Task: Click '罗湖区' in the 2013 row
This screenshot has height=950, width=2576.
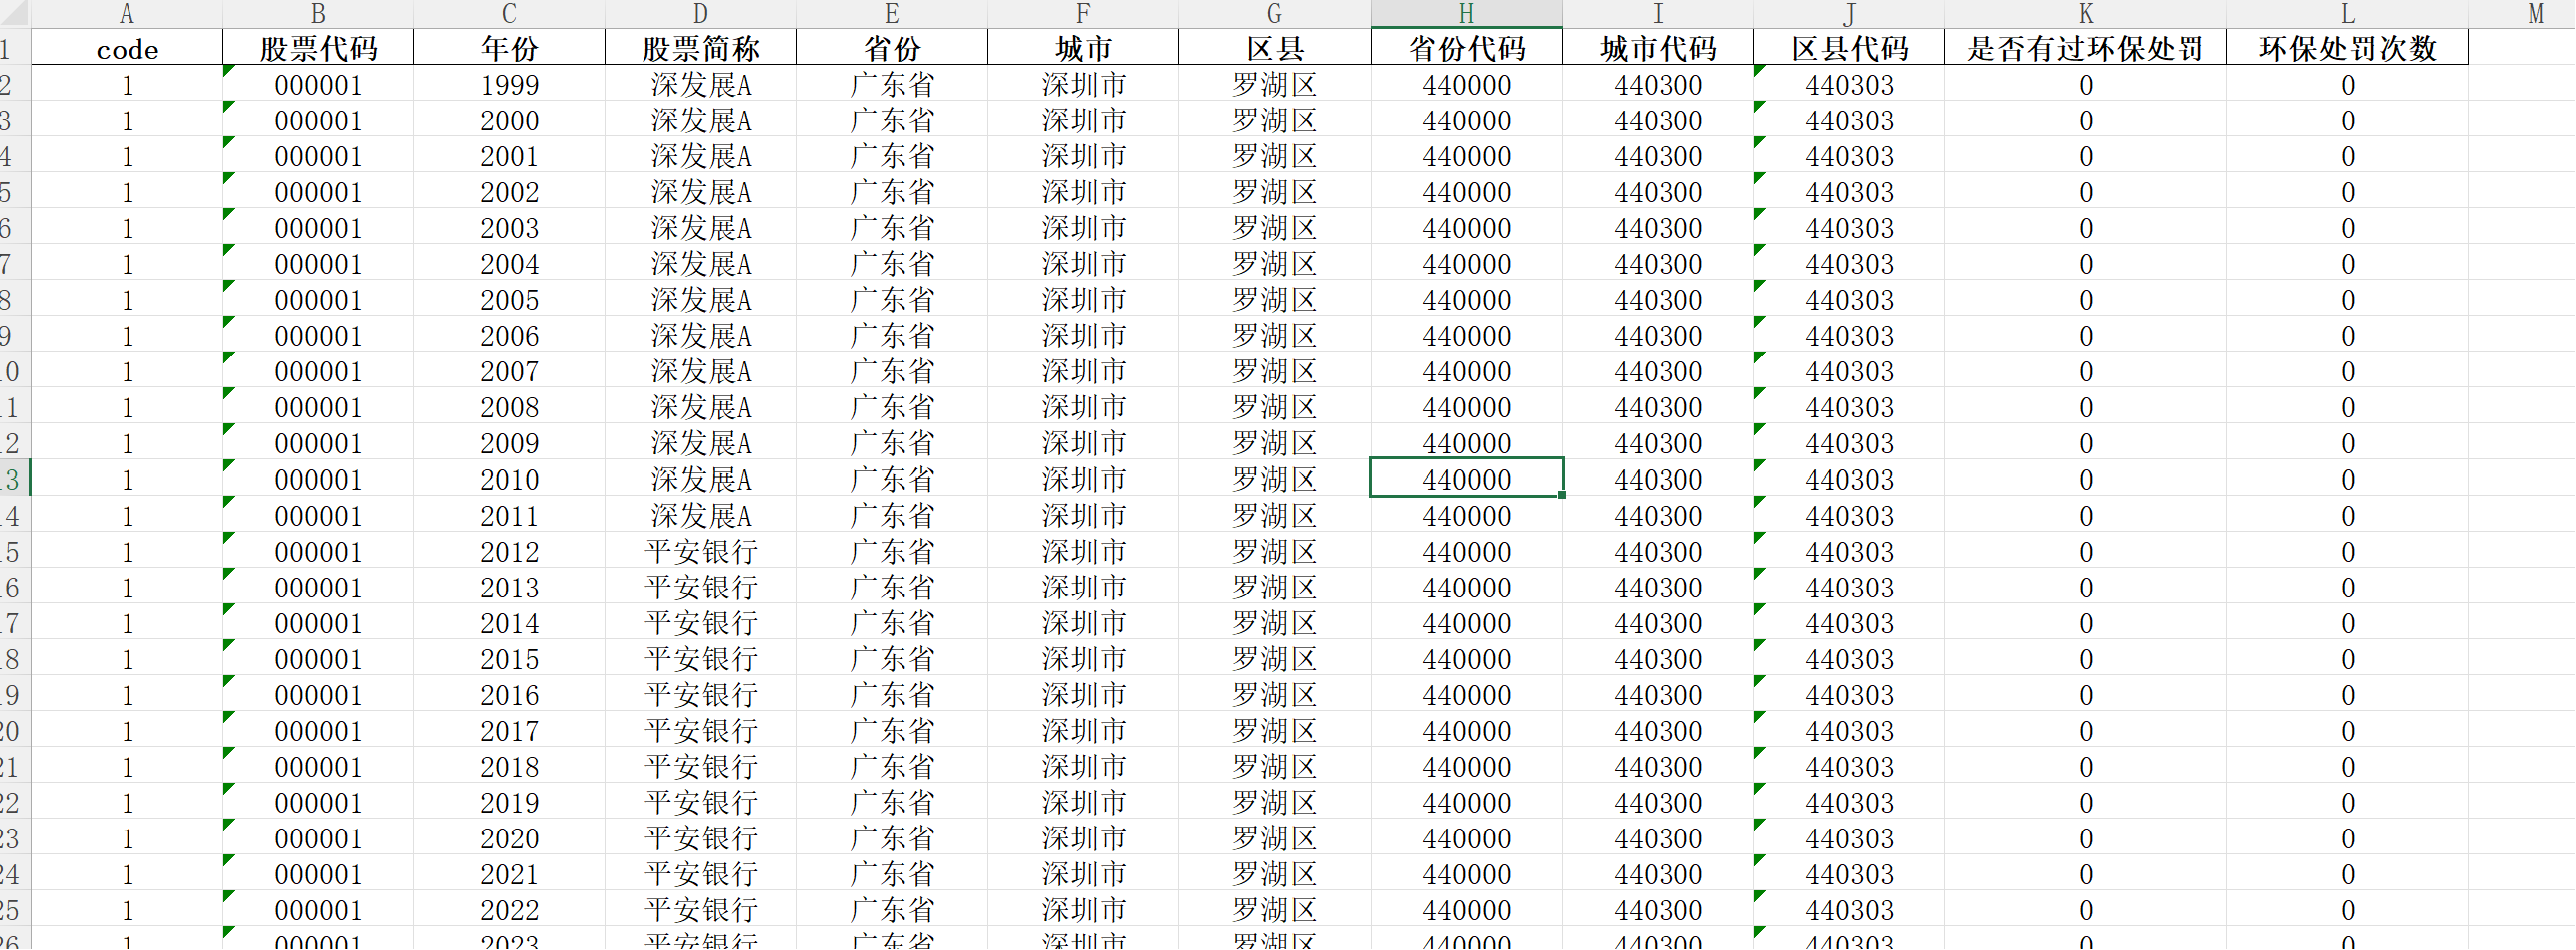Action: 1275,587
